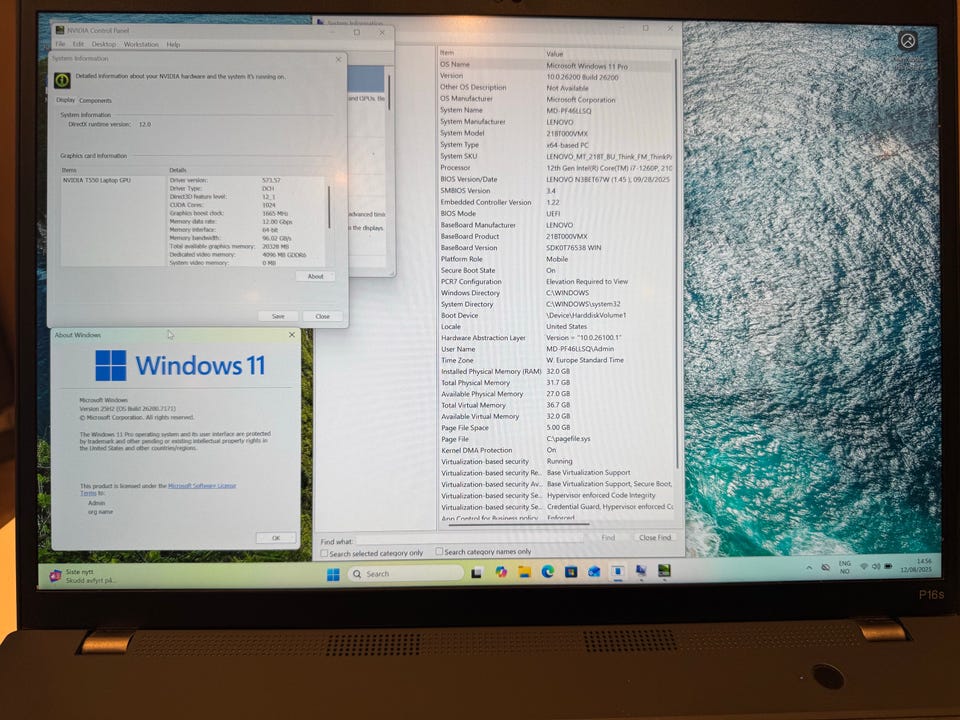Click the Learn about this picture desktop icon
The image size is (960, 720).
(908, 41)
